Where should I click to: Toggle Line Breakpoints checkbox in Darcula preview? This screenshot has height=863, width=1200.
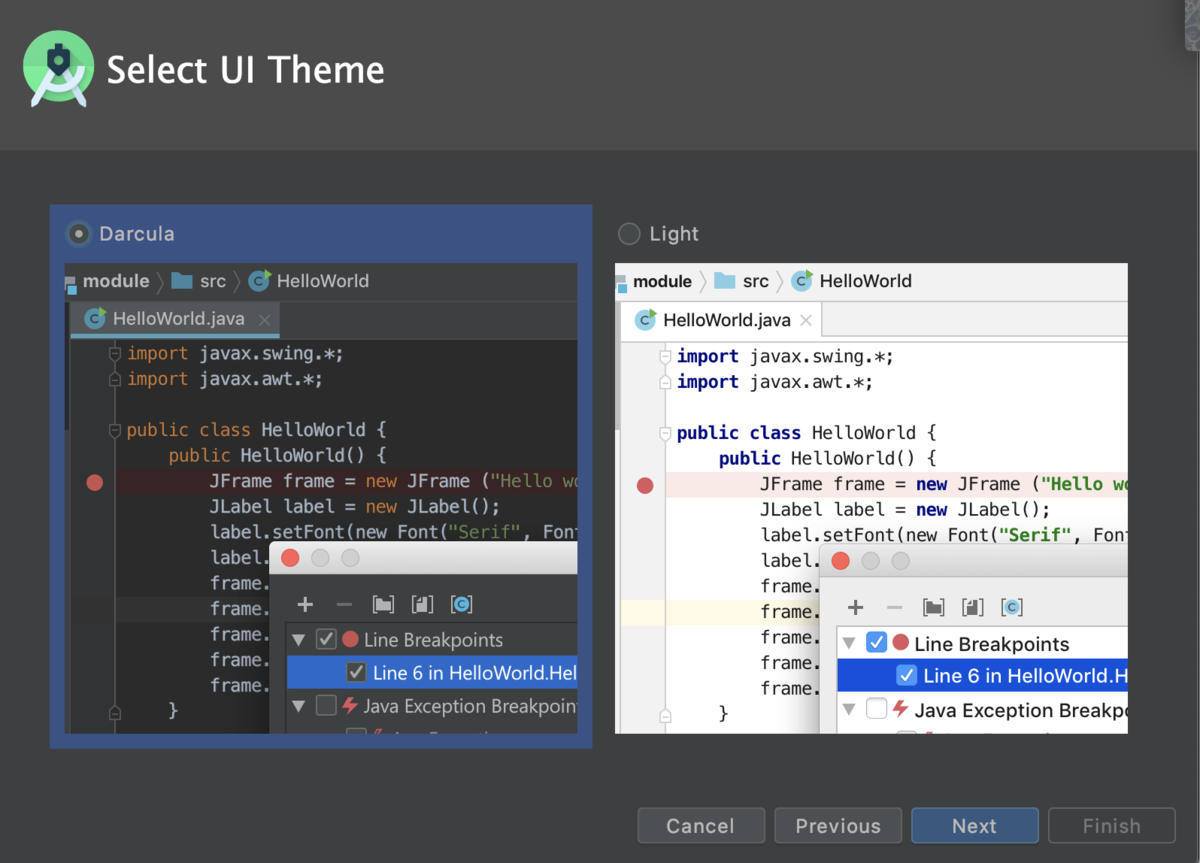pos(326,639)
